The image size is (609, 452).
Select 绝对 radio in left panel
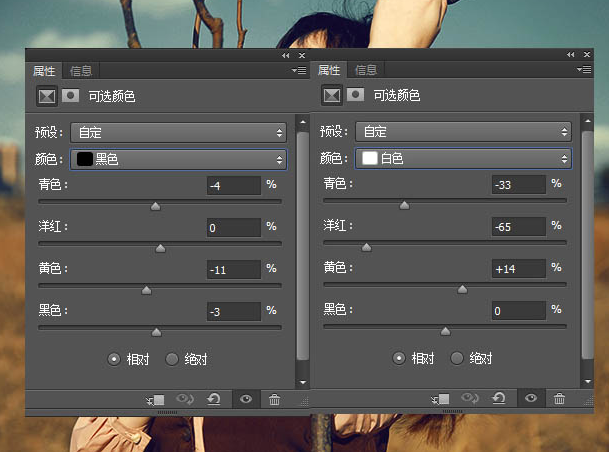172,359
